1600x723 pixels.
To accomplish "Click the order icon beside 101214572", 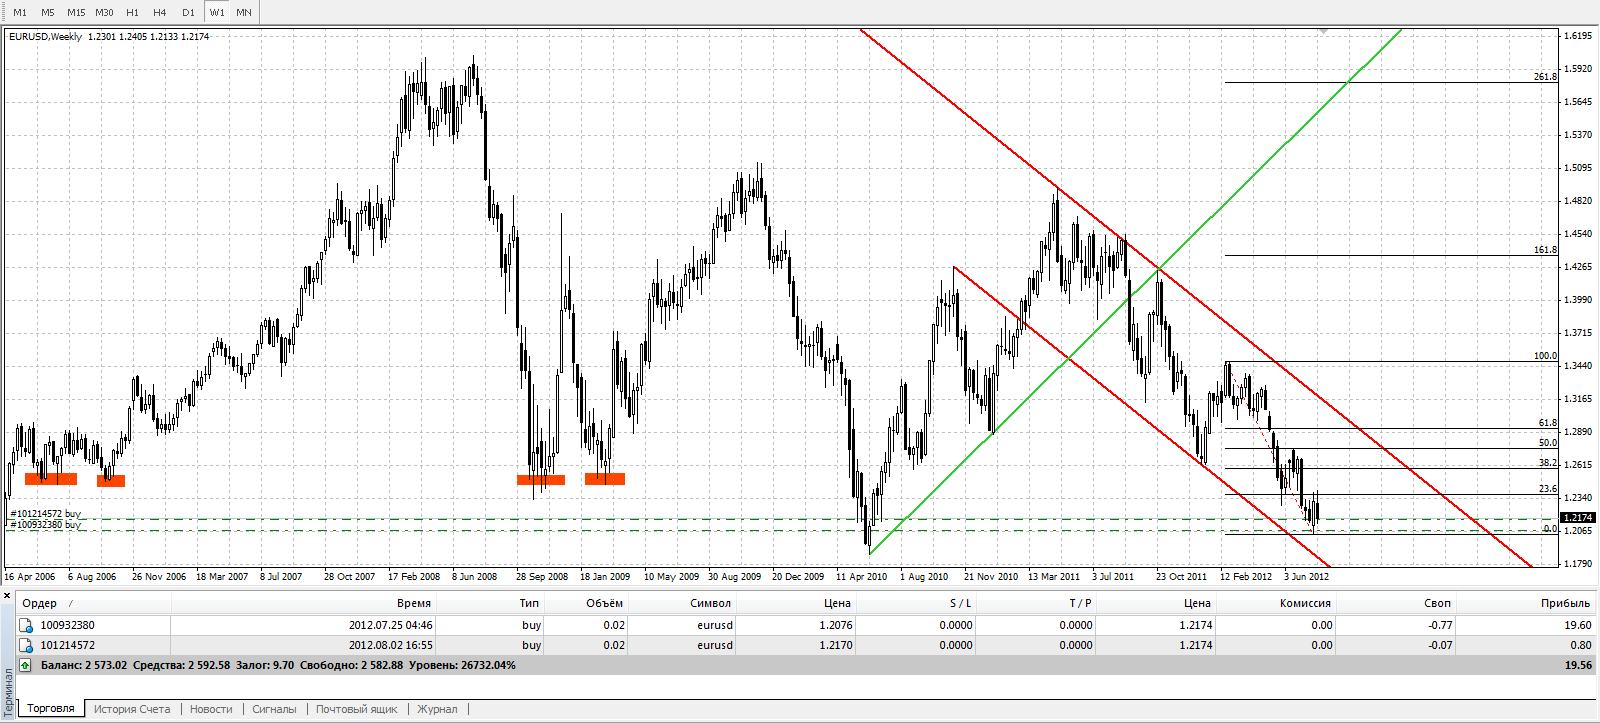I will (27, 645).
